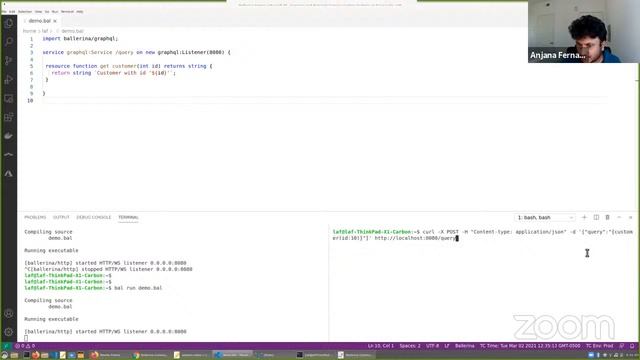Click the errors and warnings status counter

(25, 346)
